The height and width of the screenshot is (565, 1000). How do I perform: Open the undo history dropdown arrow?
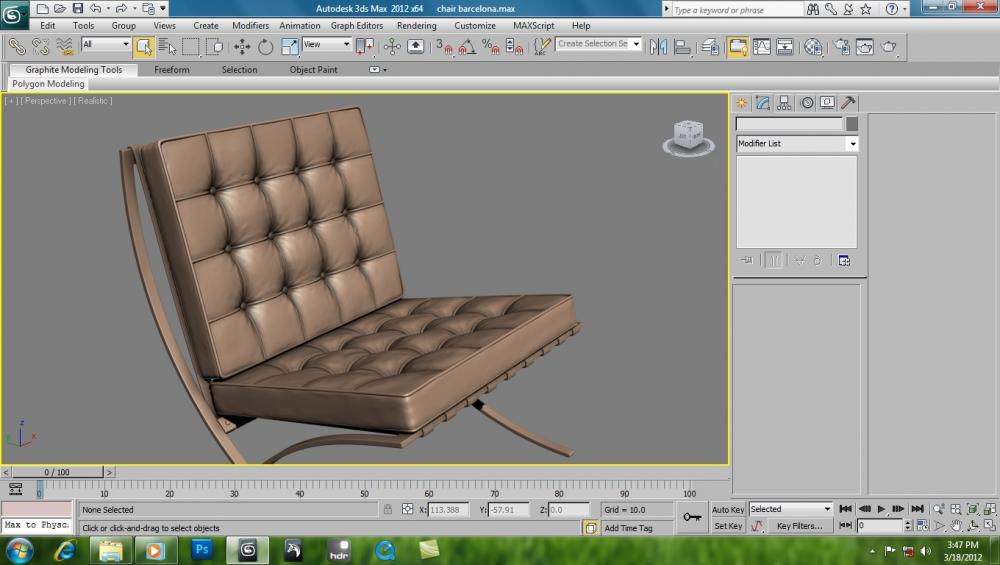[x=108, y=8]
